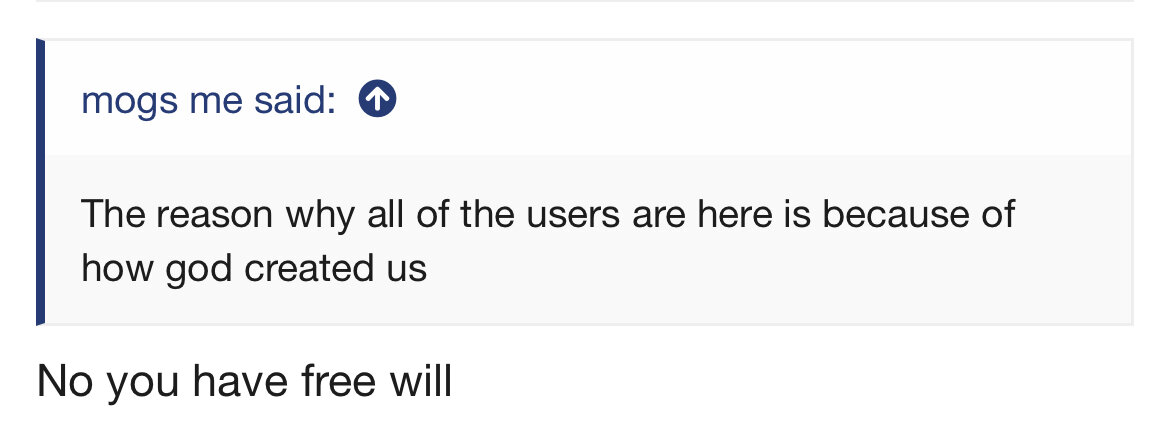This screenshot has width=1170, height=433.
Task: Click the word "No" starting the reply
Action: (64, 381)
